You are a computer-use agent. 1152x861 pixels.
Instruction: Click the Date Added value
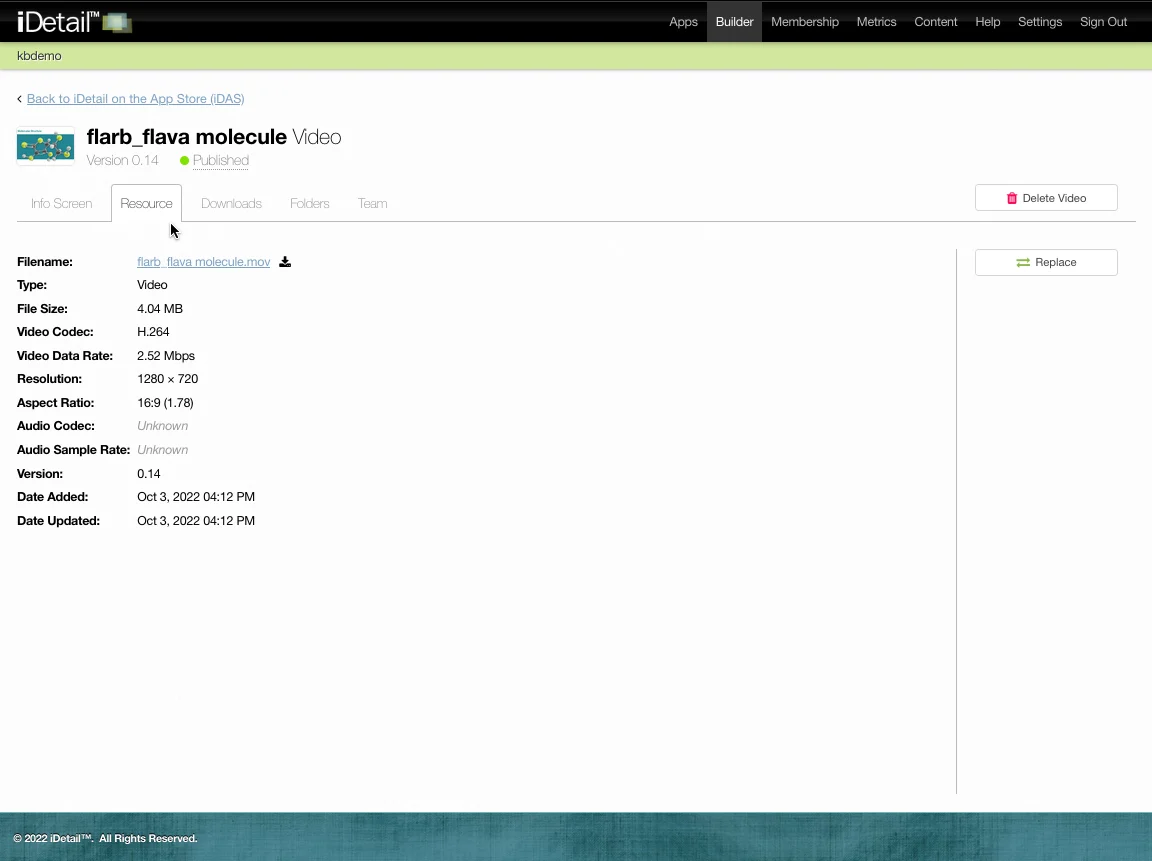[x=195, y=497]
